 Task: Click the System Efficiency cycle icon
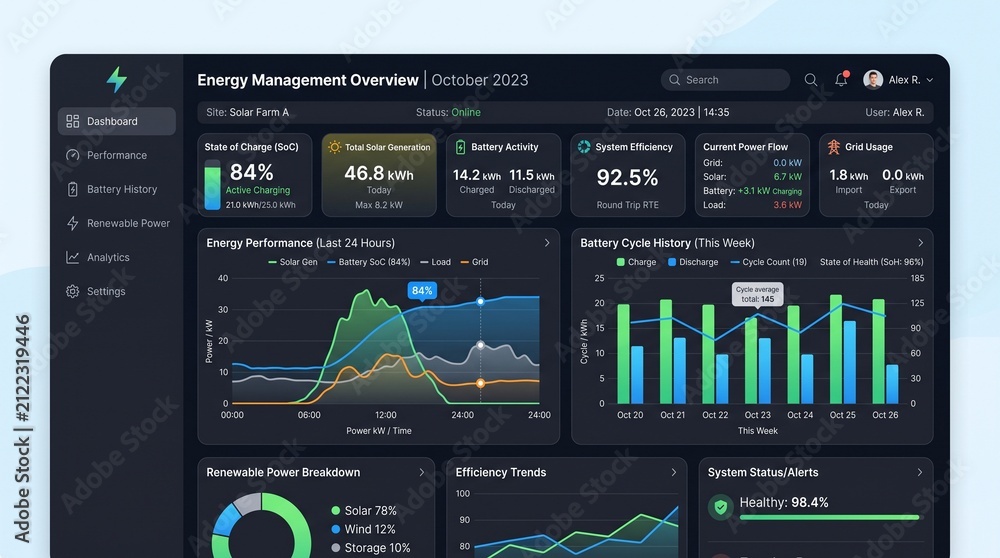(x=584, y=147)
